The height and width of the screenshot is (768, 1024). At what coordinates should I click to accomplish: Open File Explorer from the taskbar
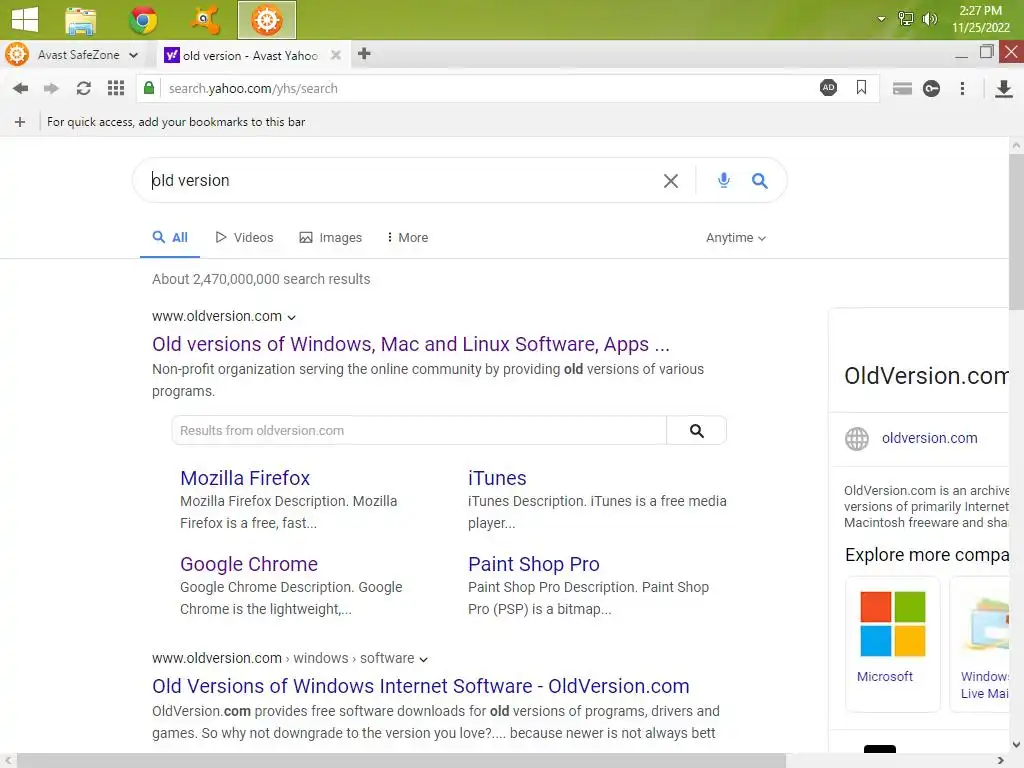(81, 20)
